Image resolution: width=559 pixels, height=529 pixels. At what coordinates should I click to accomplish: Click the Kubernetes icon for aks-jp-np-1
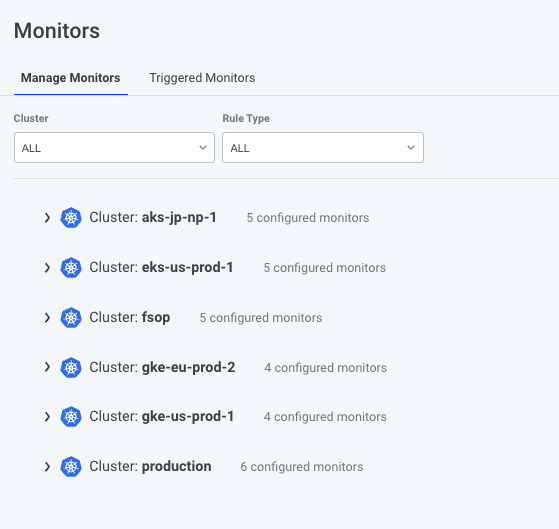point(71,217)
